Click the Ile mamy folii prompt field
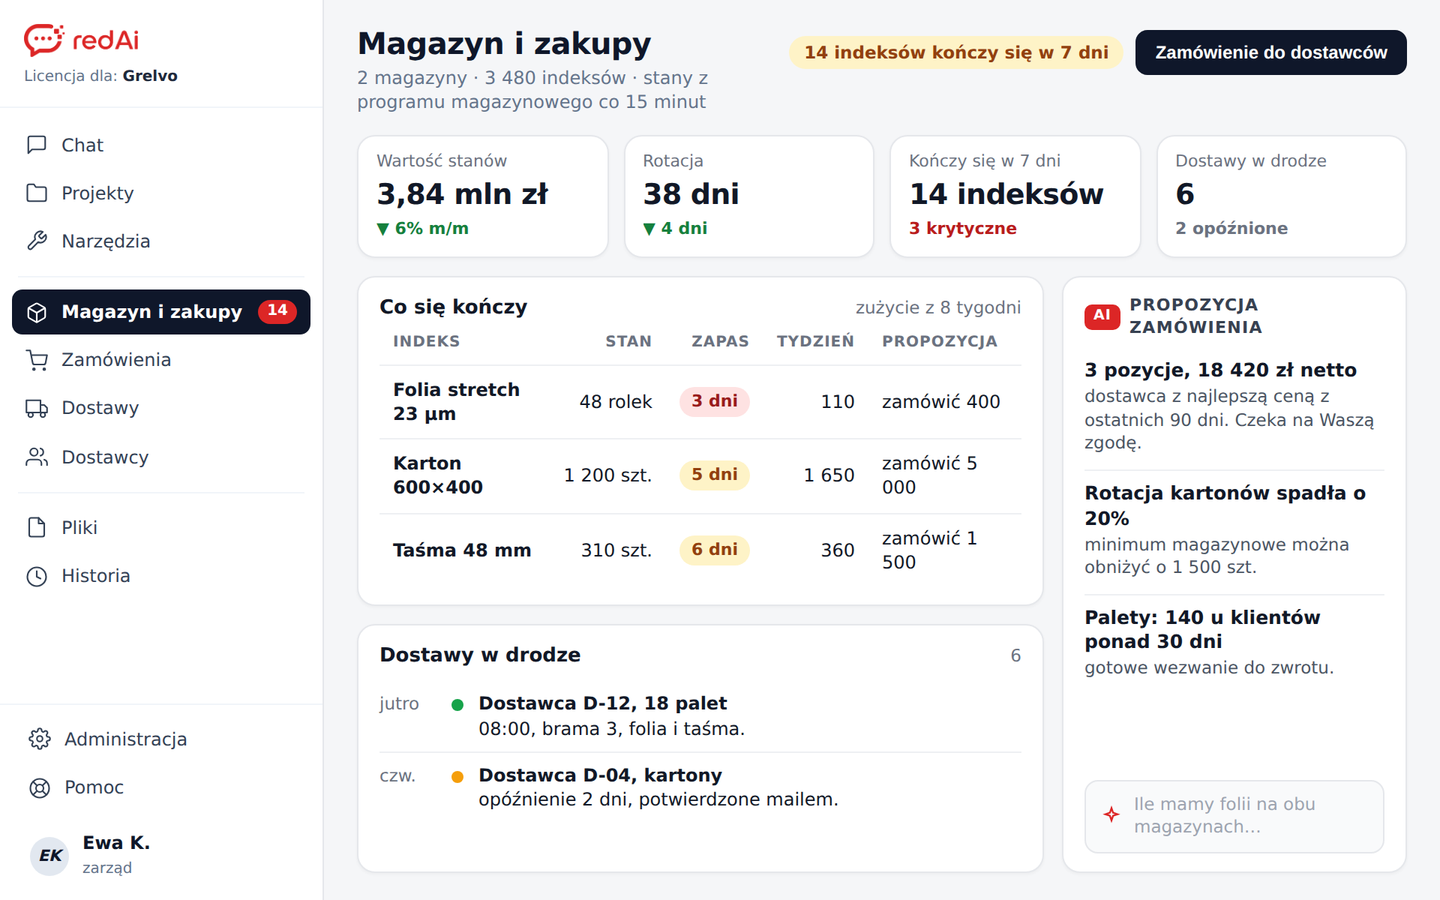1440x900 pixels. pos(1234,816)
